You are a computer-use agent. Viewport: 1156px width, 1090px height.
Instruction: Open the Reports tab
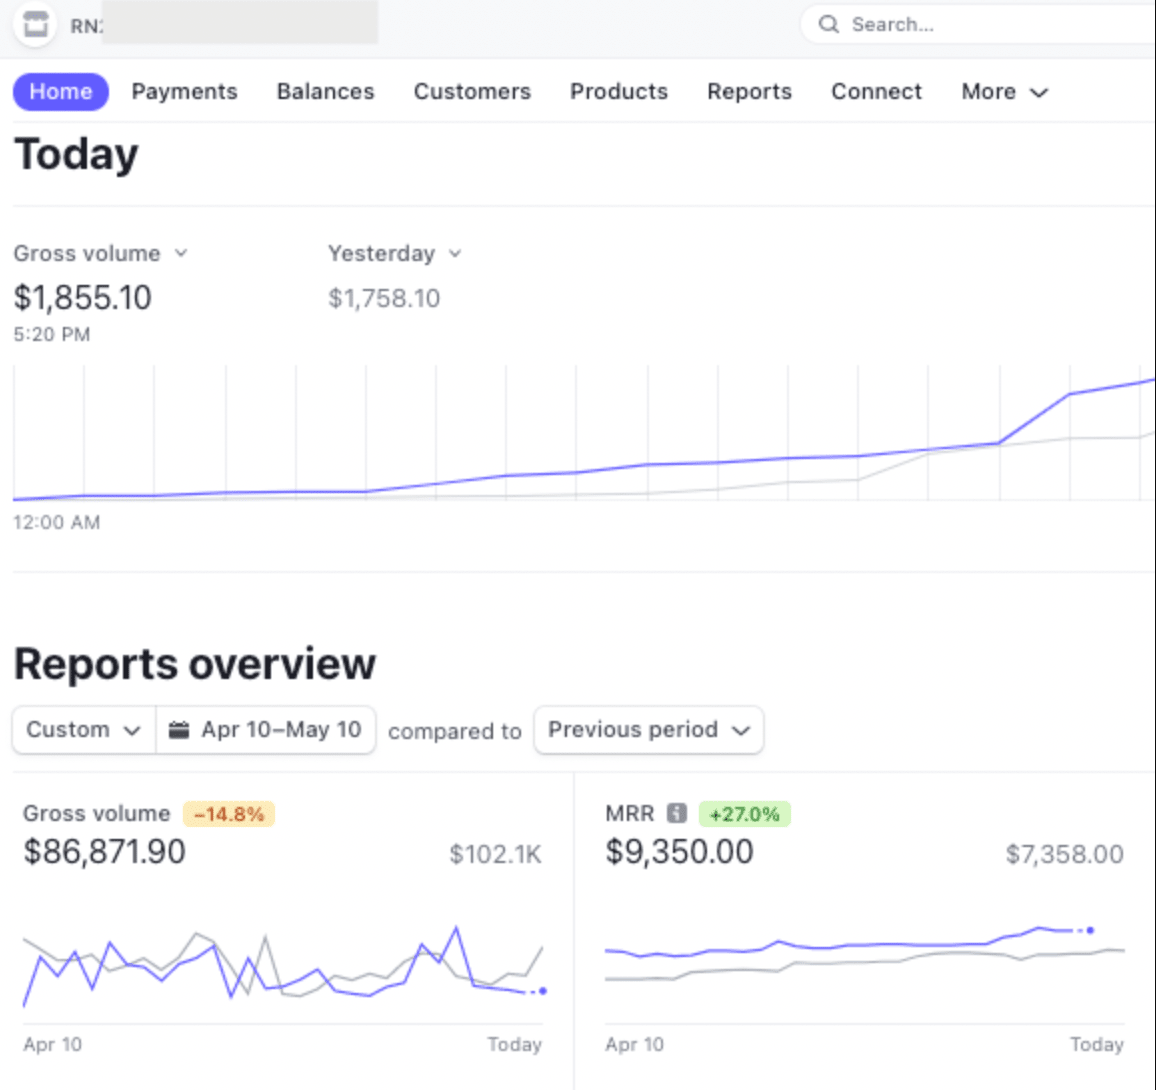coord(749,91)
